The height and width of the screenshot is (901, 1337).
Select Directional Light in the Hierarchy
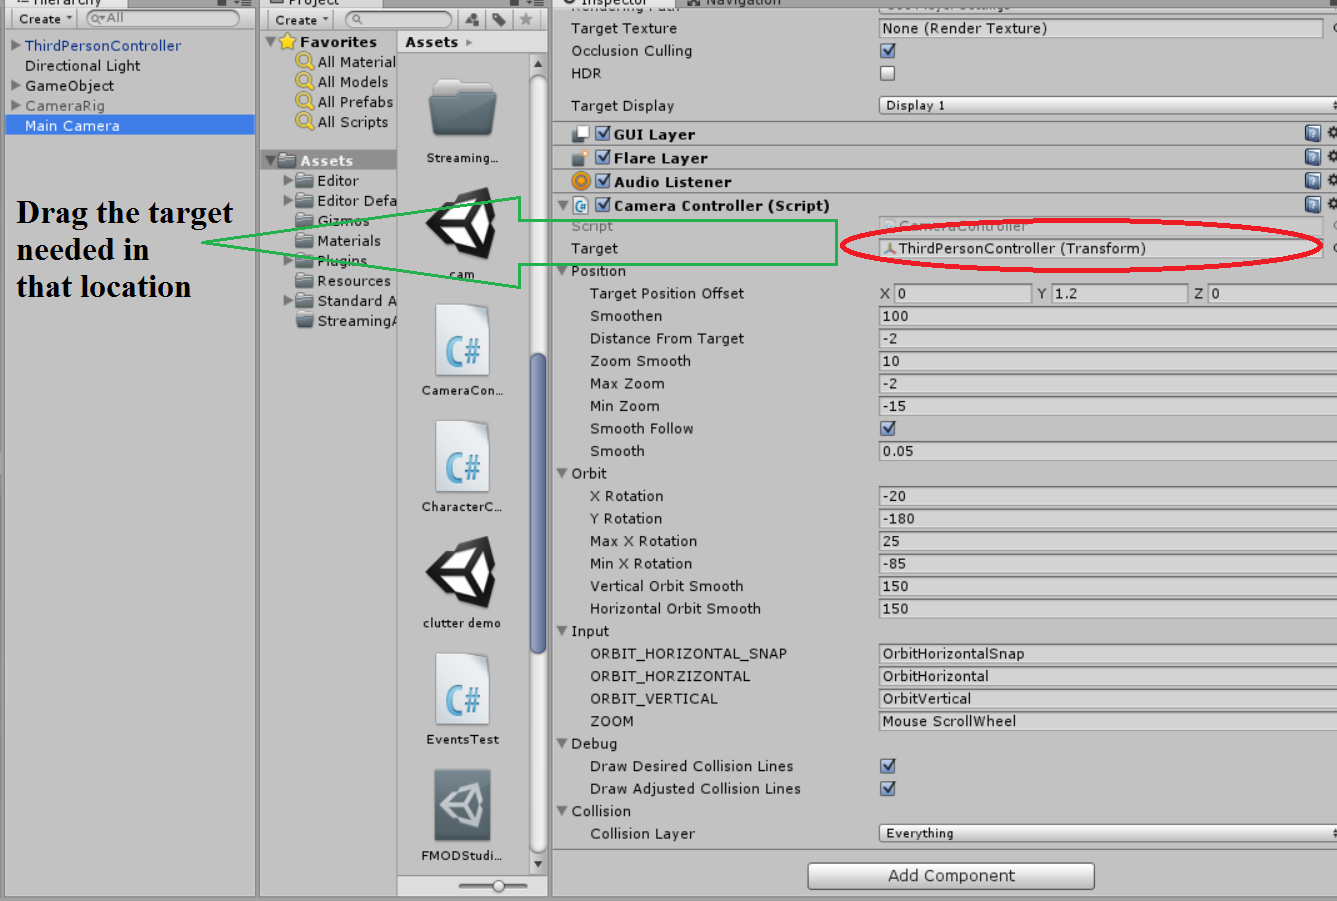(82, 65)
